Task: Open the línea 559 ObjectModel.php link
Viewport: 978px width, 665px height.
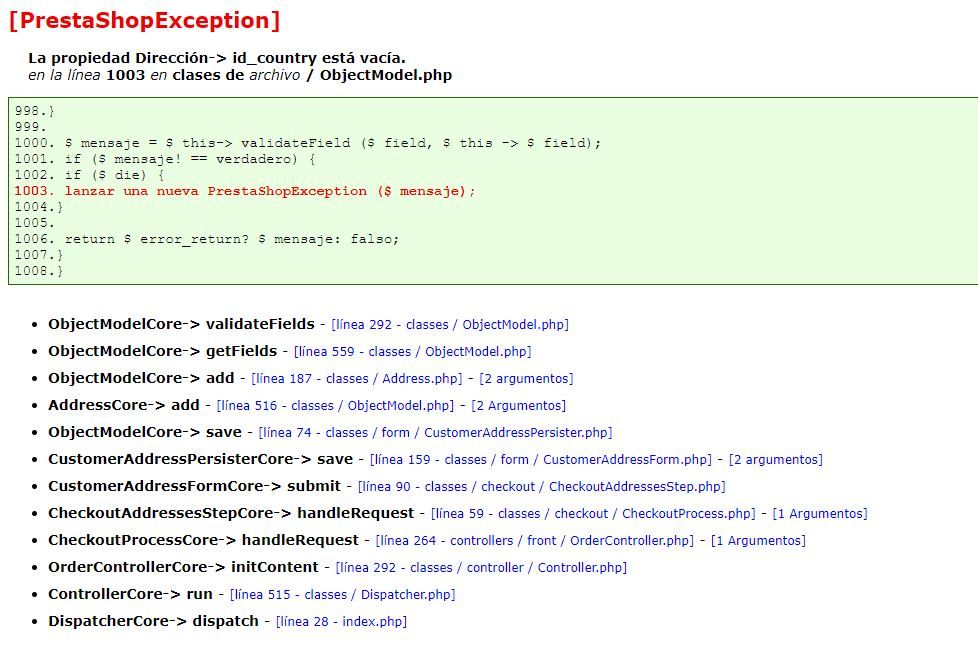Action: click(412, 351)
